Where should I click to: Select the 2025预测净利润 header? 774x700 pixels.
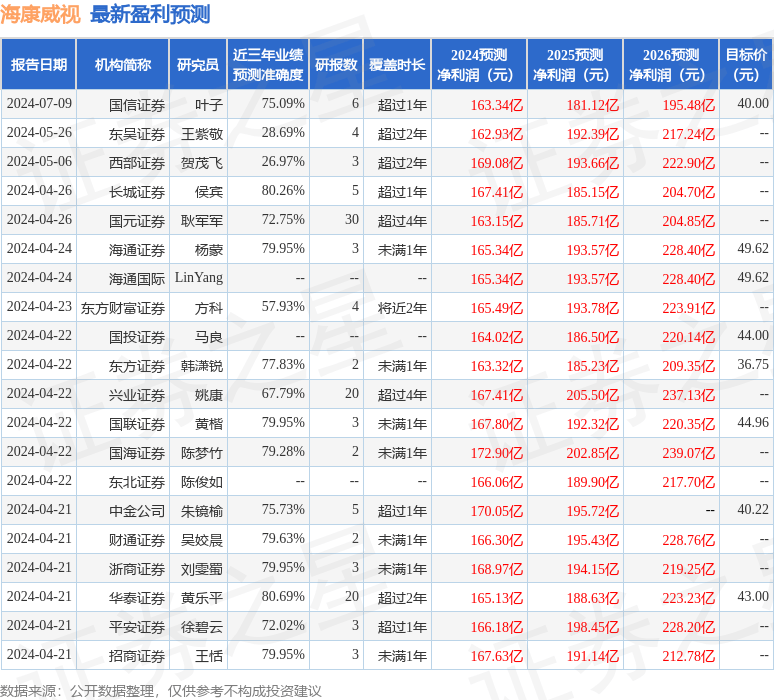click(575, 65)
